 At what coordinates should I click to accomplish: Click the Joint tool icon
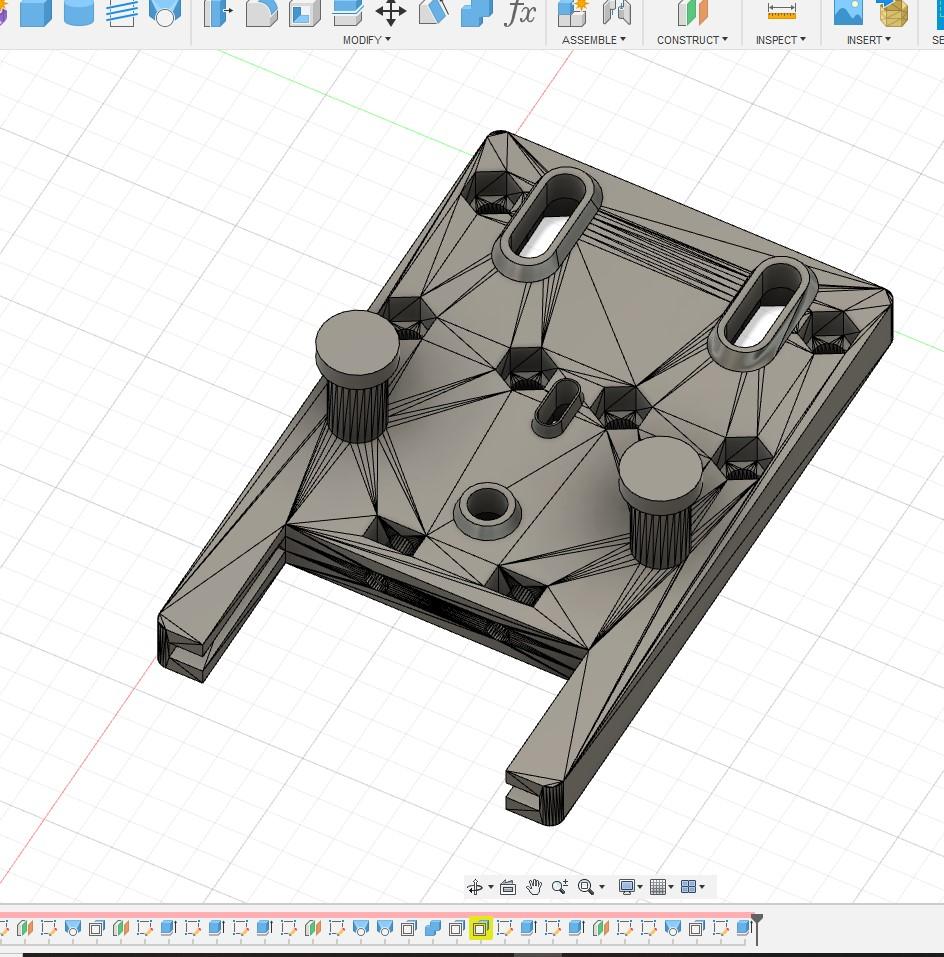click(x=616, y=12)
